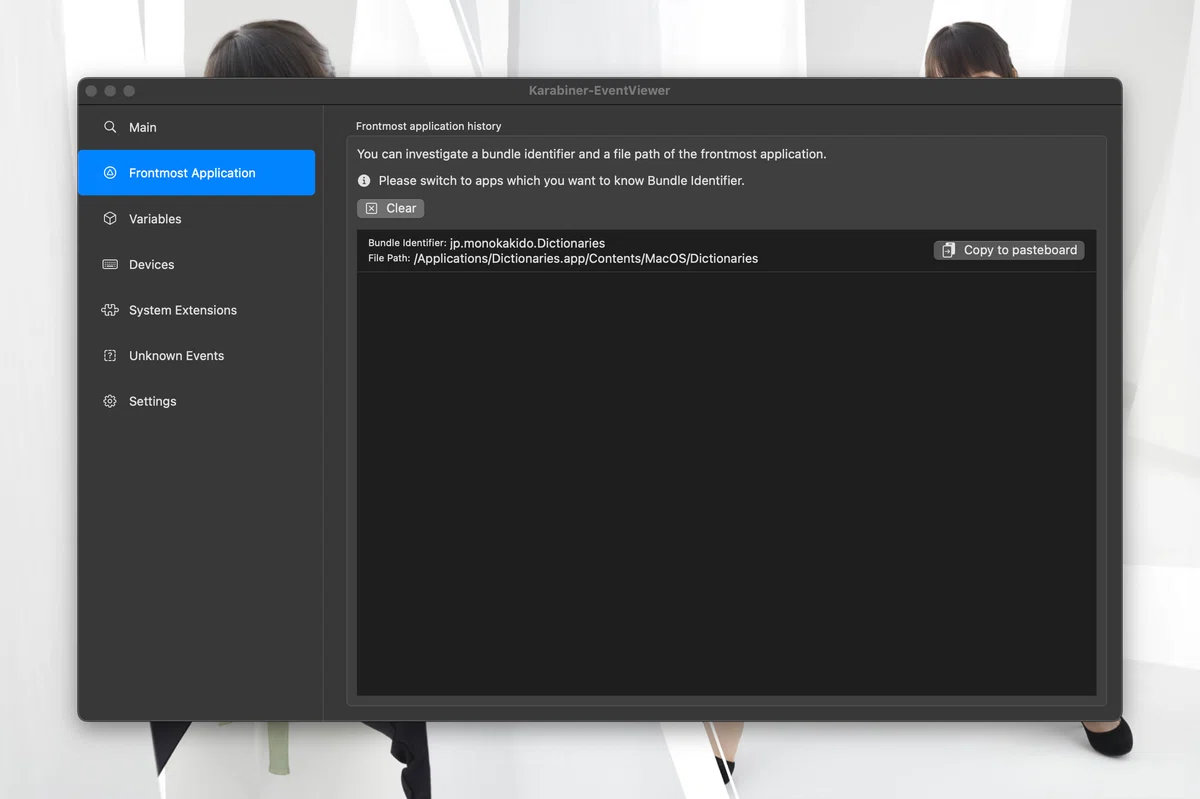The width and height of the screenshot is (1200, 799).
Task: Clear the frontmost application history
Action: point(391,208)
